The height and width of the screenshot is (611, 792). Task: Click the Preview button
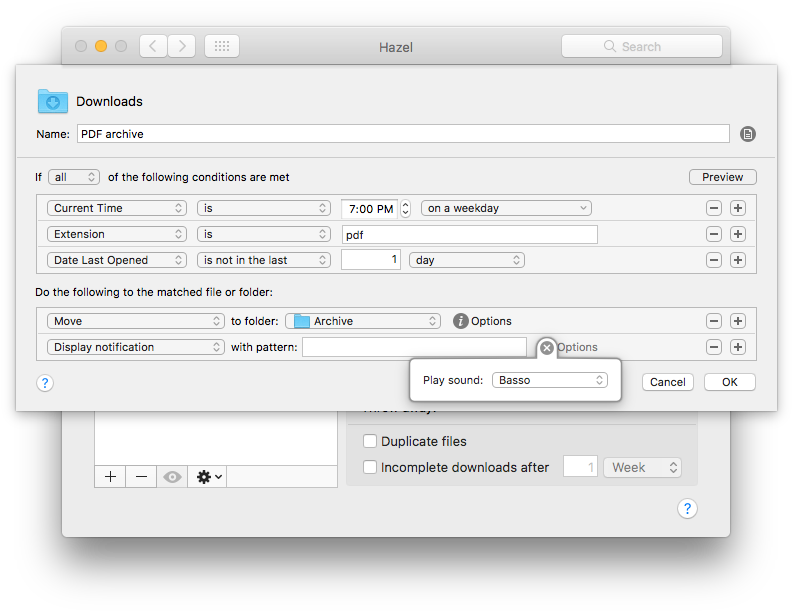click(722, 177)
